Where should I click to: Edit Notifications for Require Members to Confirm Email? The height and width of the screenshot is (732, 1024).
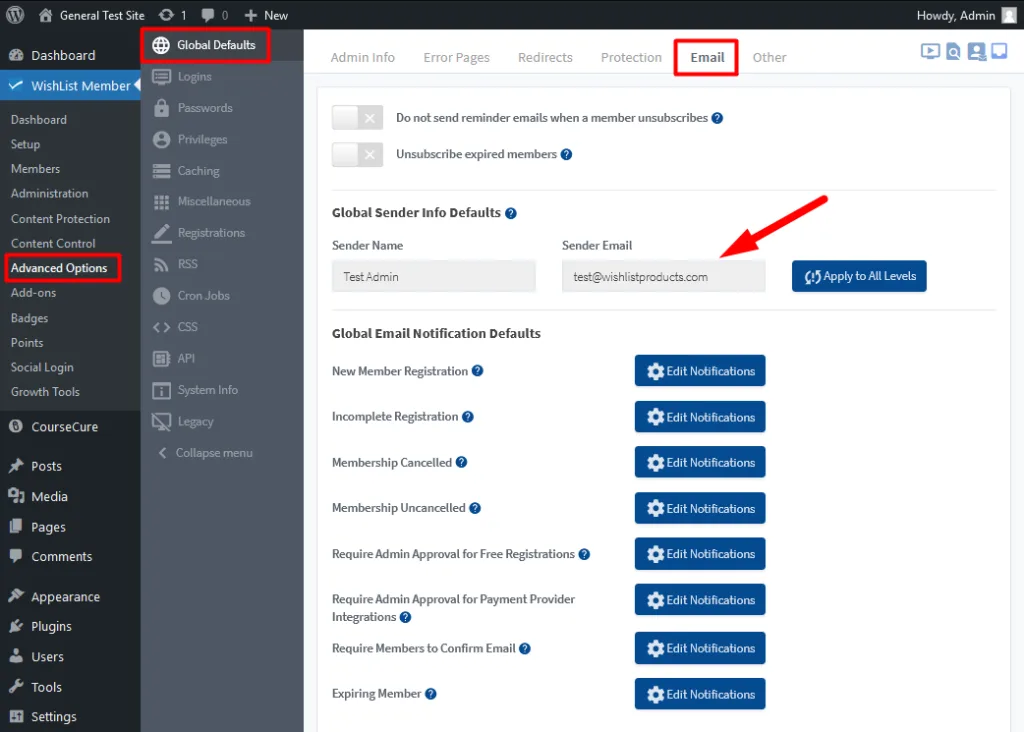pos(699,648)
